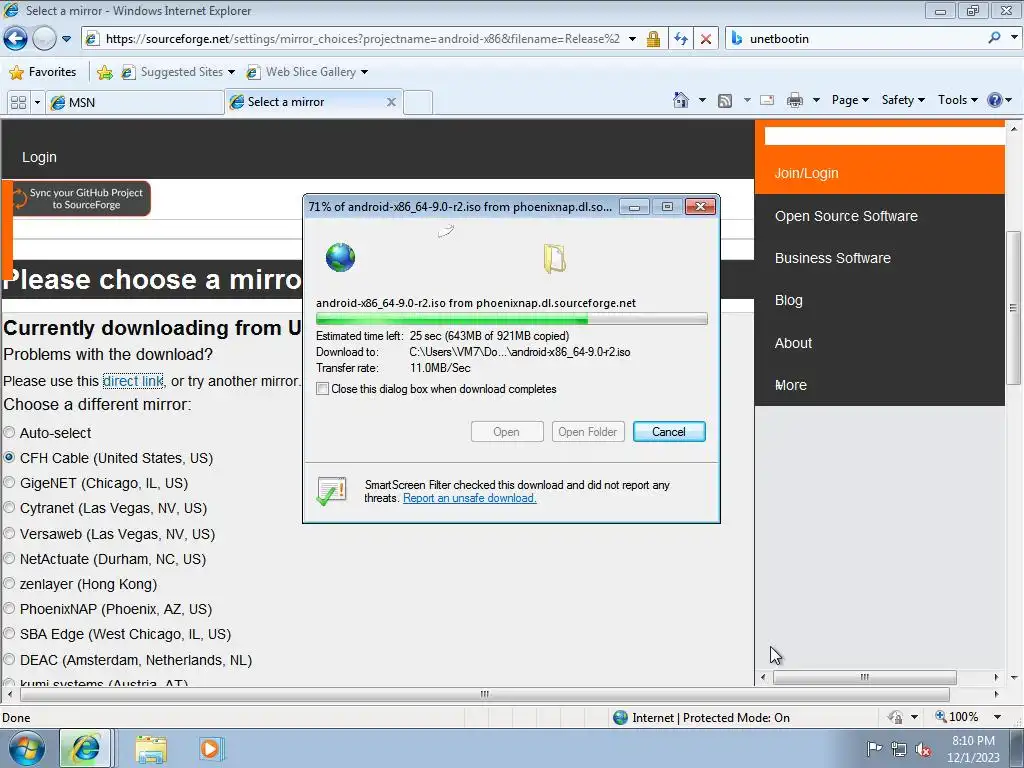Select the Auto-select mirror option

9,432
